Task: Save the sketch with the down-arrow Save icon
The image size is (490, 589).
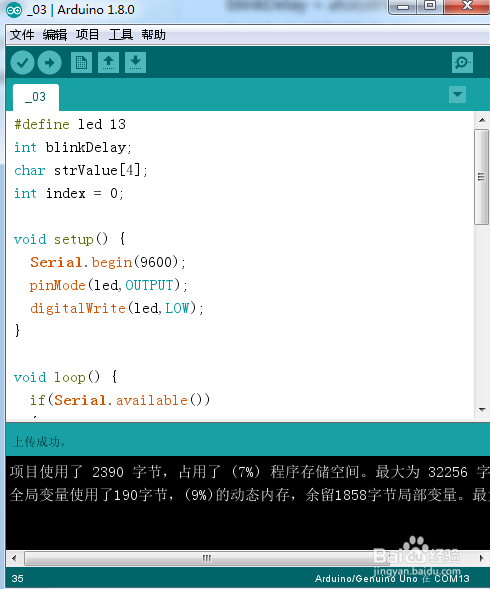Action: [136, 62]
